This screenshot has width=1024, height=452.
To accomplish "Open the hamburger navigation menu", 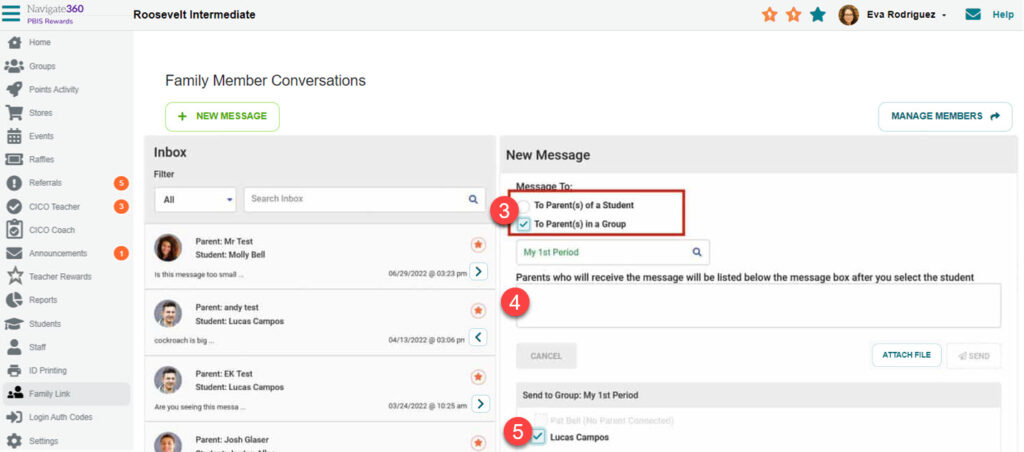I will point(11,14).
